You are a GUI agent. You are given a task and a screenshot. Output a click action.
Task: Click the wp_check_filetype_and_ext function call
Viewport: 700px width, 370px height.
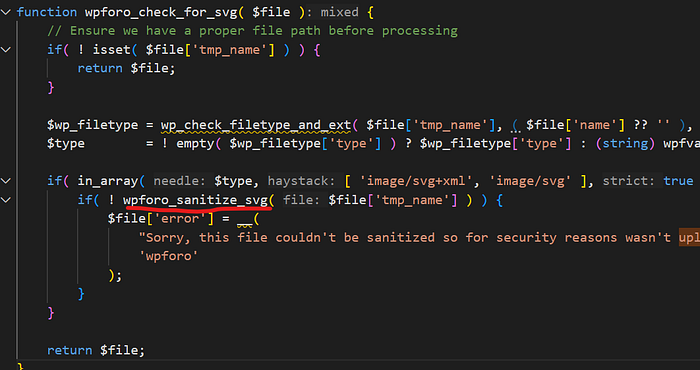(256, 125)
